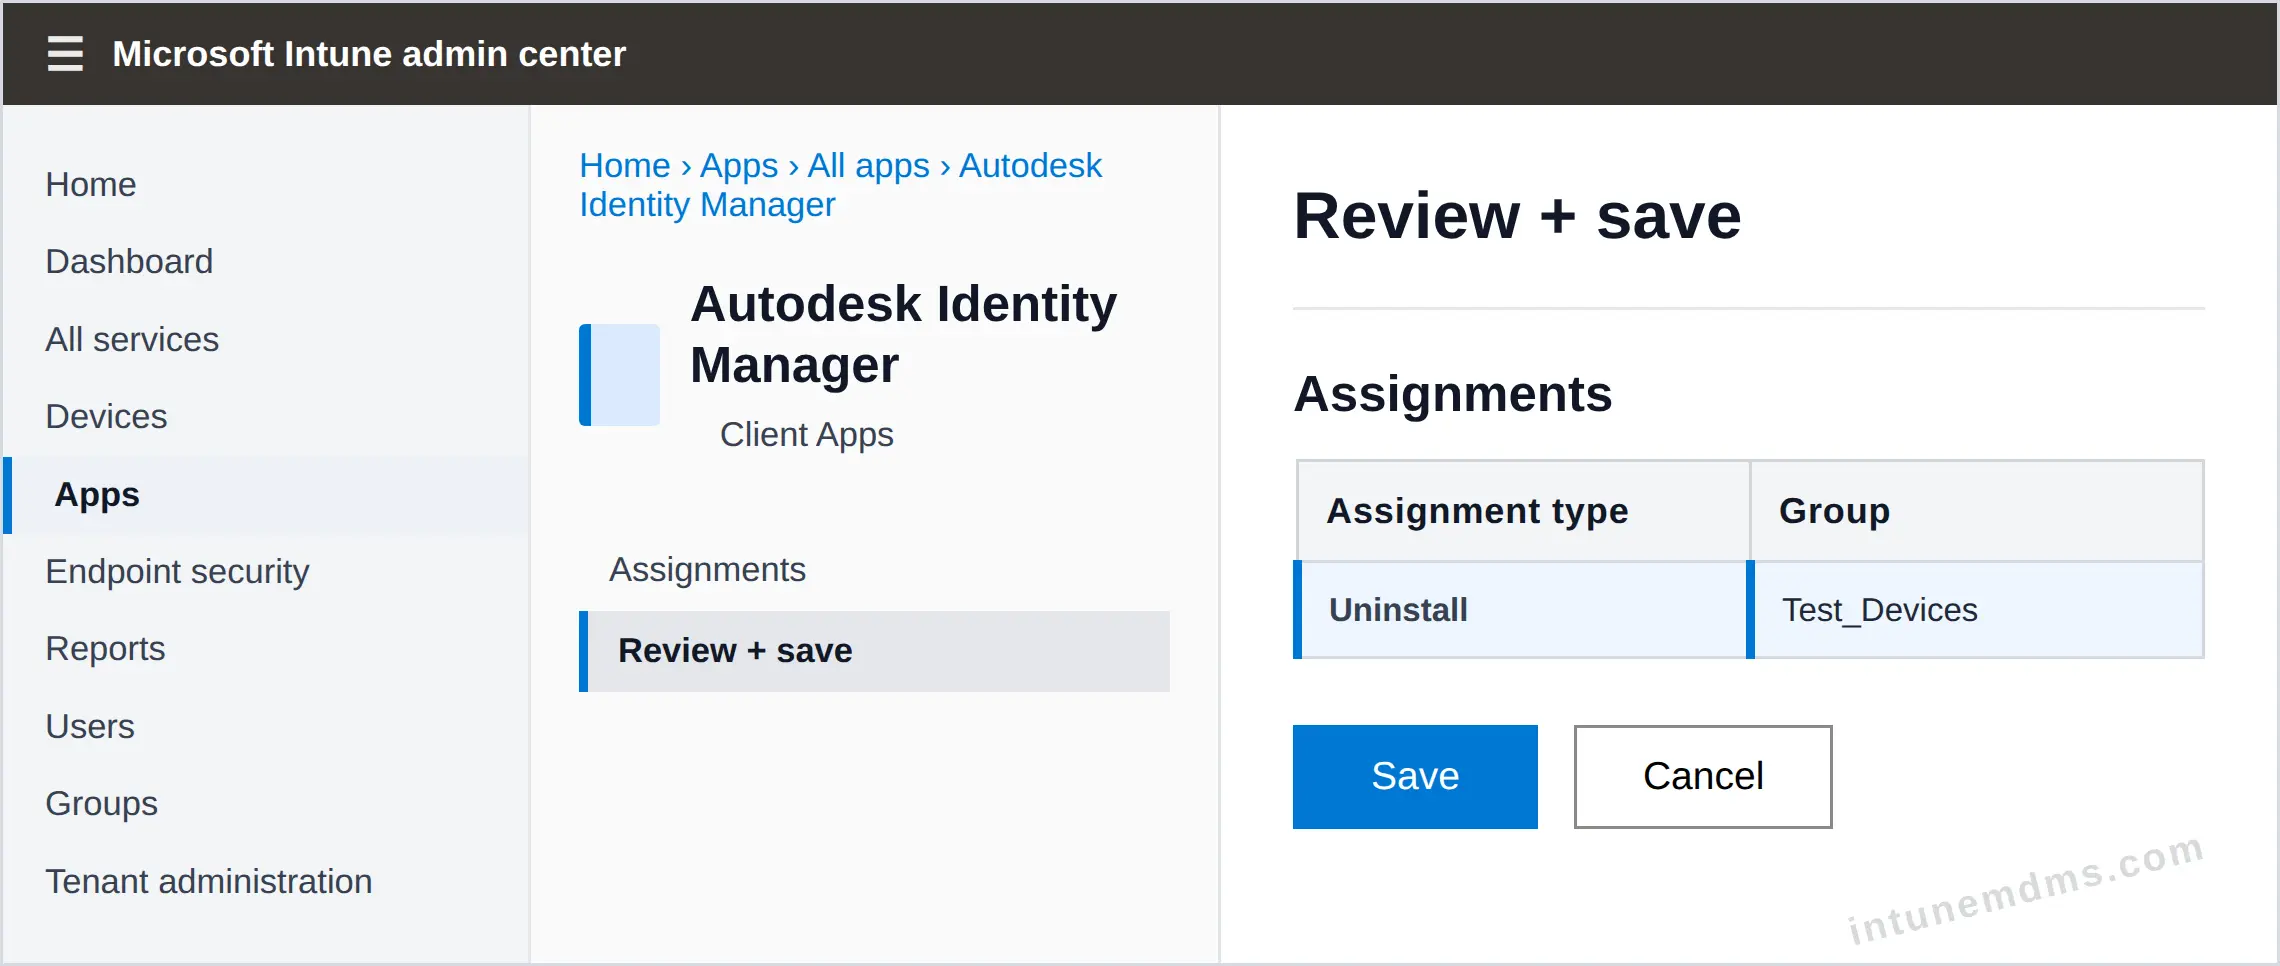Image resolution: width=2280 pixels, height=966 pixels.
Task: Click the Save button
Action: coord(1415,777)
